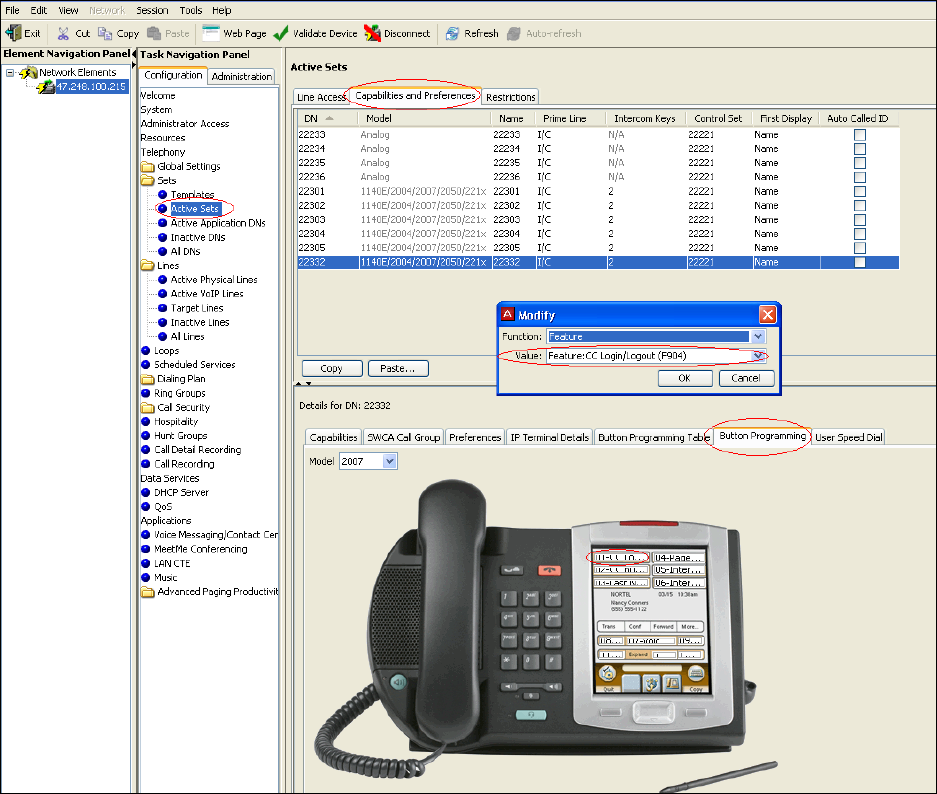Toggle Auto Called ID for DN 22304

click(859, 234)
